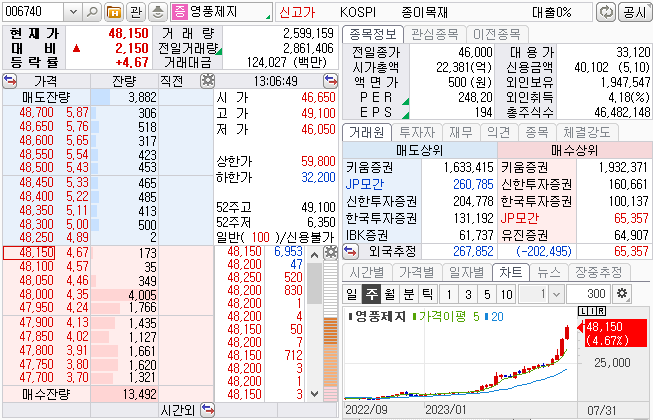The image size is (653, 420).
Task: Click the tick list scroll down arrow
Action: [314, 393]
